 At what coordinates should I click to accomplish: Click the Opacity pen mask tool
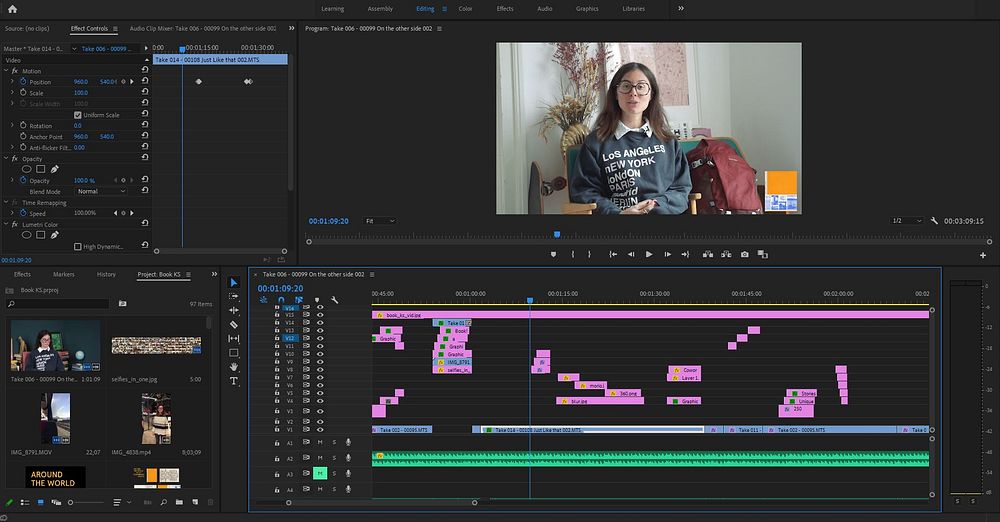pos(55,169)
